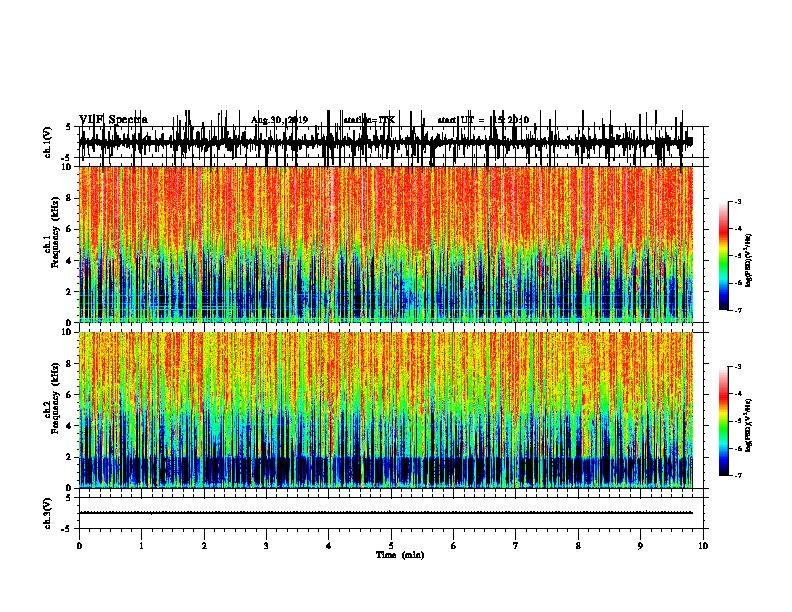The width and height of the screenshot is (792, 612).
Task: Click time axis tick label "9"
Action: point(640,546)
